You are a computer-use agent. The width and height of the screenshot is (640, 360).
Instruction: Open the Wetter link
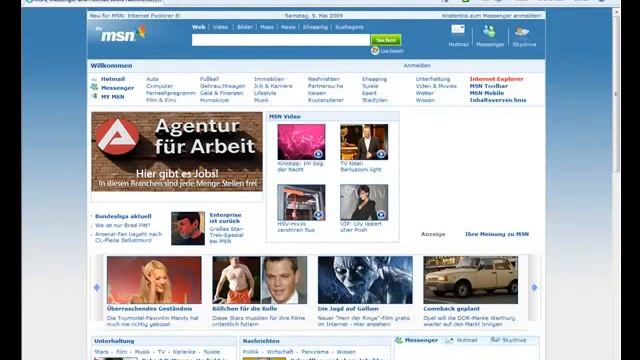(x=424, y=93)
